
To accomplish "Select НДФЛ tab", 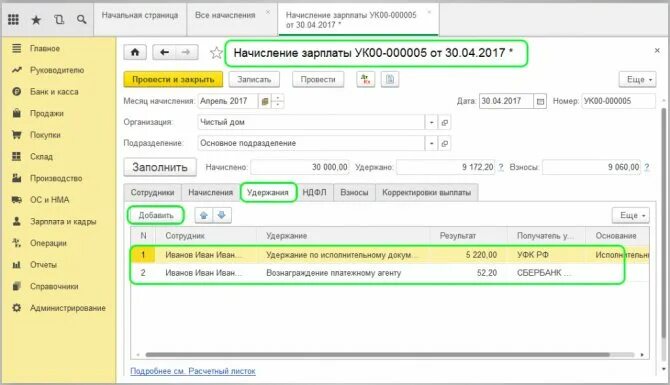I will click(314, 193).
